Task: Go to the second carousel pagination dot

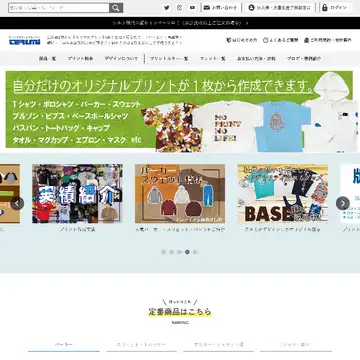Action: (171, 252)
